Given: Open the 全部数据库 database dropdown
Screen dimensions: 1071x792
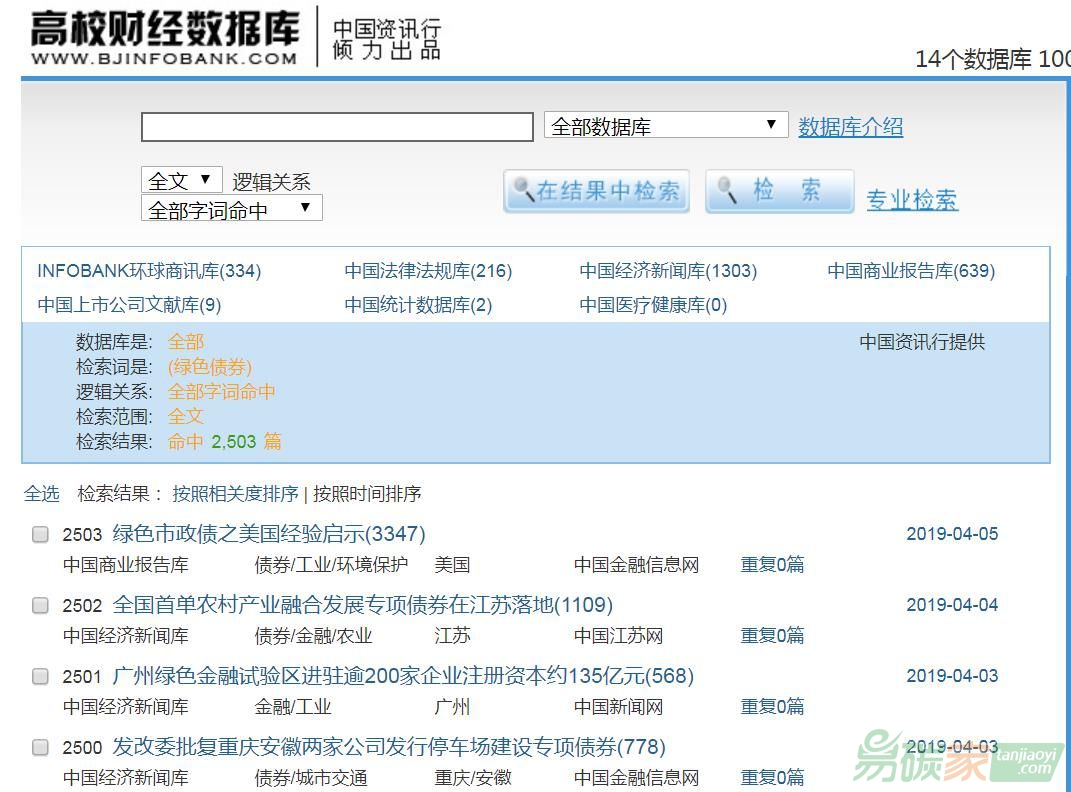Looking at the screenshot, I should (x=665, y=126).
